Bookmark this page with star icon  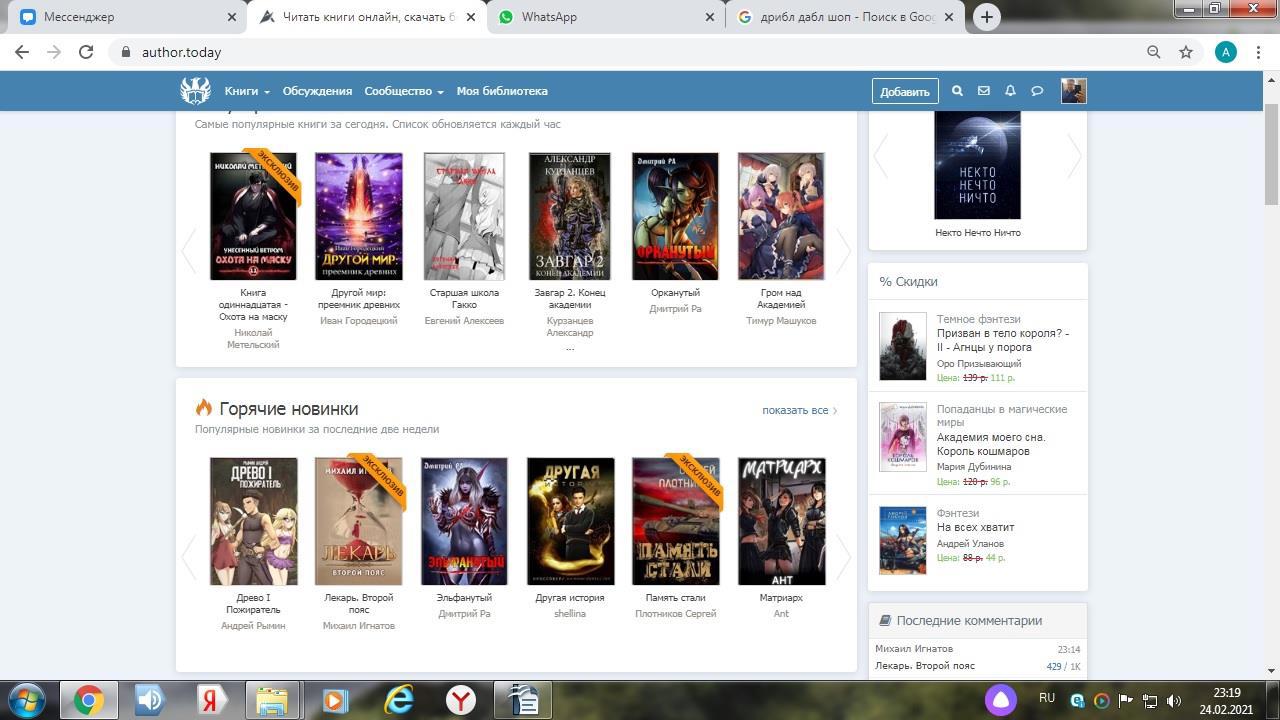tap(1186, 52)
